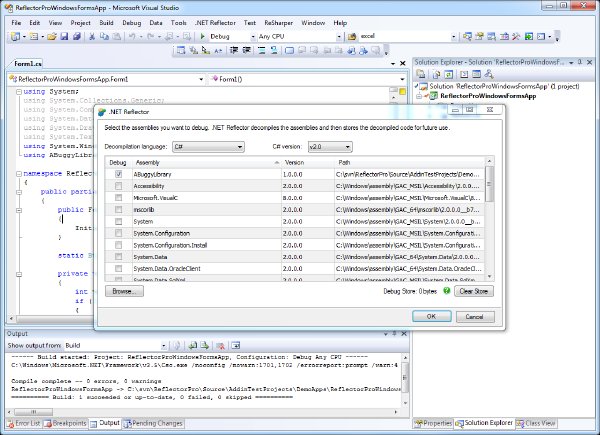
Task: Switch to the Class View tab
Action: pyautogui.click(x=535, y=423)
